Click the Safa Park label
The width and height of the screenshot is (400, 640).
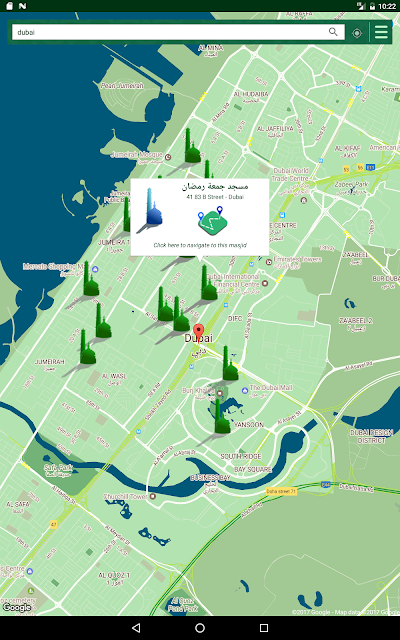[58, 470]
